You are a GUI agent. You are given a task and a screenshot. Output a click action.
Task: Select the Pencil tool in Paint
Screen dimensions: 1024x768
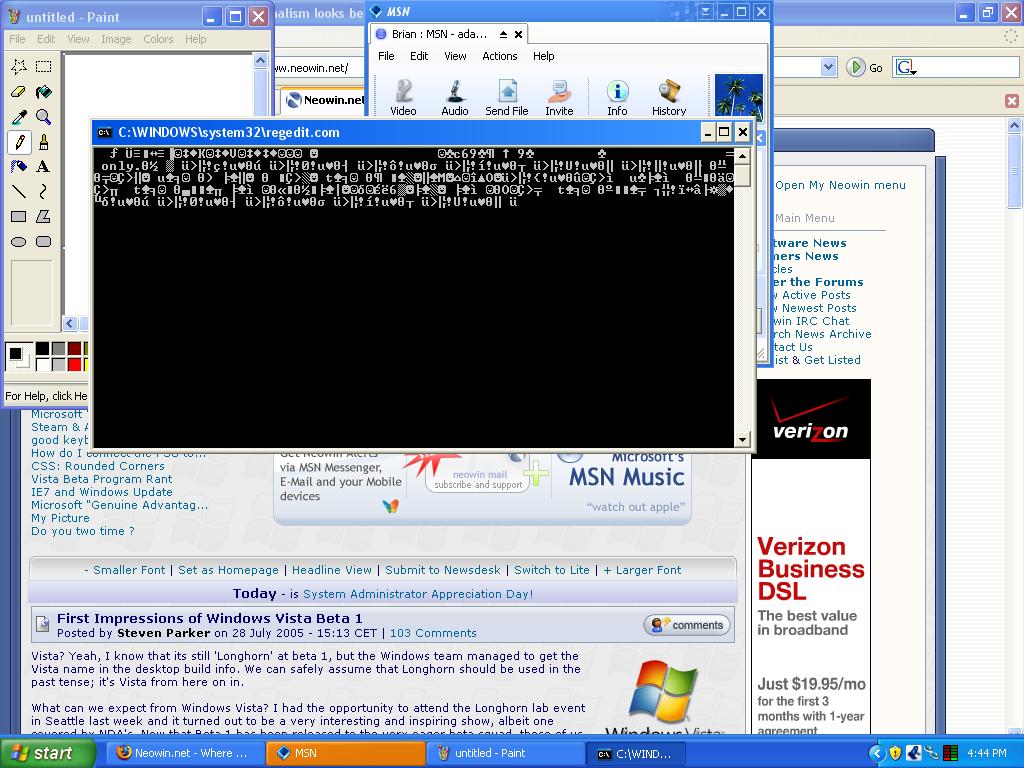pos(20,142)
